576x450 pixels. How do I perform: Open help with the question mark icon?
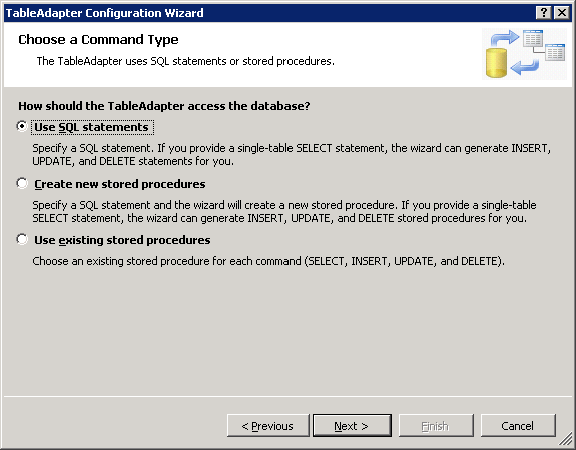click(544, 13)
